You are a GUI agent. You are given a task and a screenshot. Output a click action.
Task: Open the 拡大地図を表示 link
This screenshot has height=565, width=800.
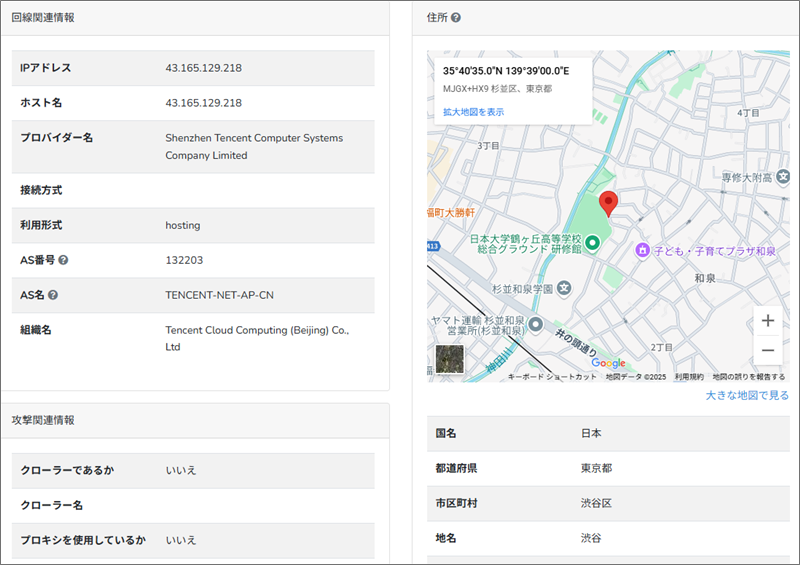click(473, 112)
